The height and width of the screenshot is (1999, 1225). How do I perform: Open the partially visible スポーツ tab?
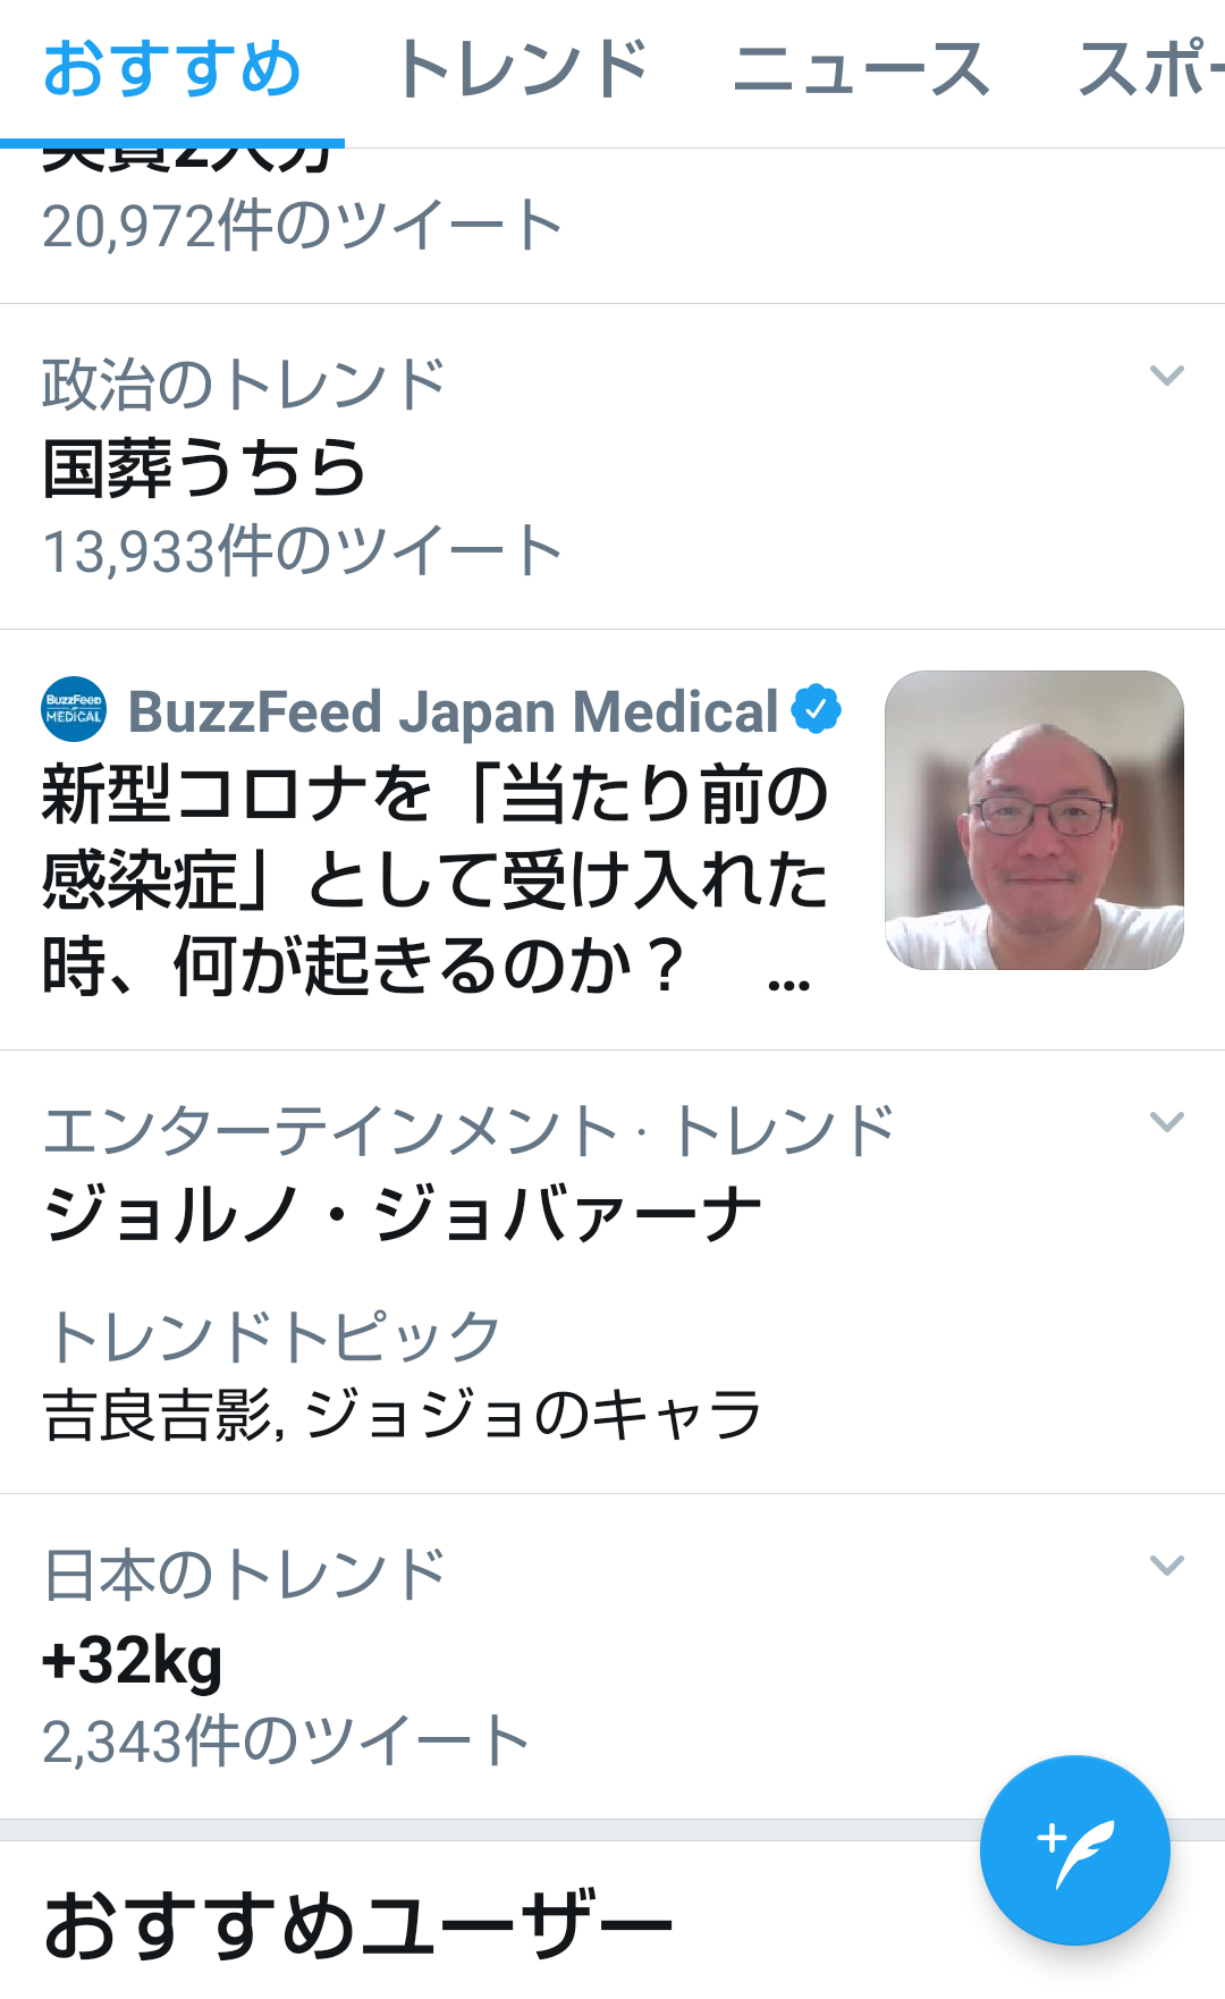click(1150, 70)
